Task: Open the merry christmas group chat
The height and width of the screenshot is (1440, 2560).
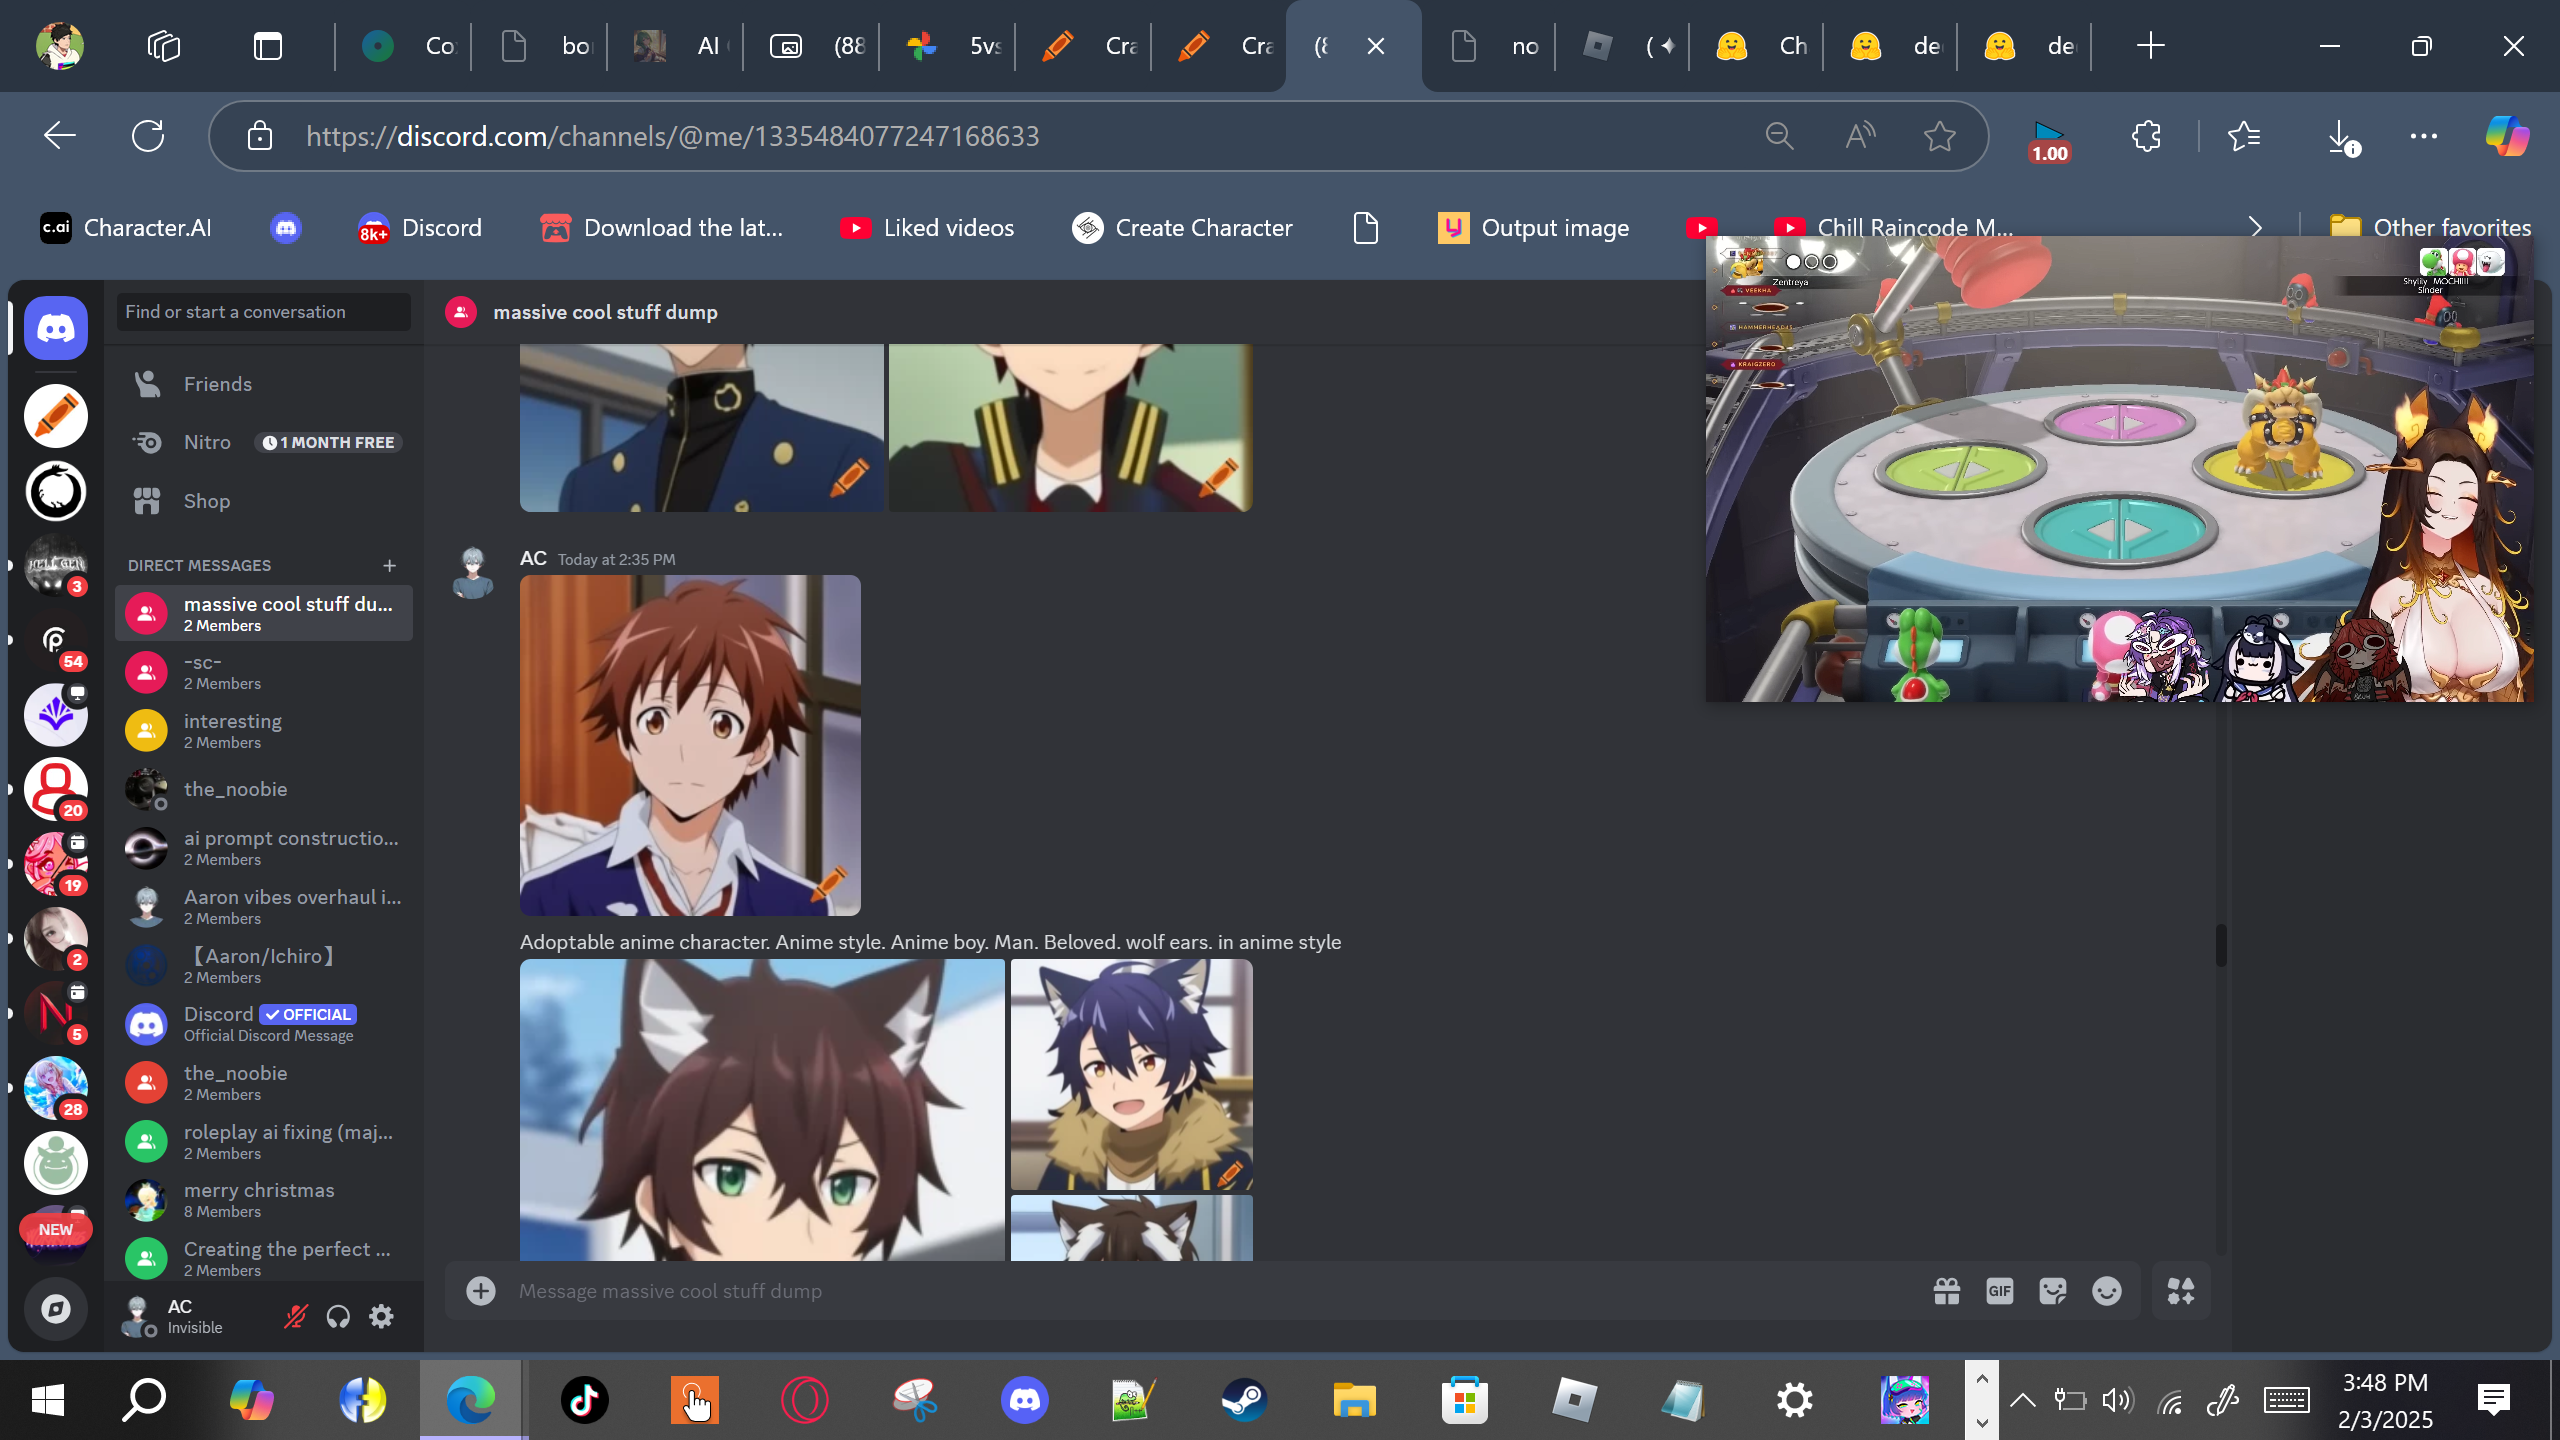Action: click(x=264, y=1200)
